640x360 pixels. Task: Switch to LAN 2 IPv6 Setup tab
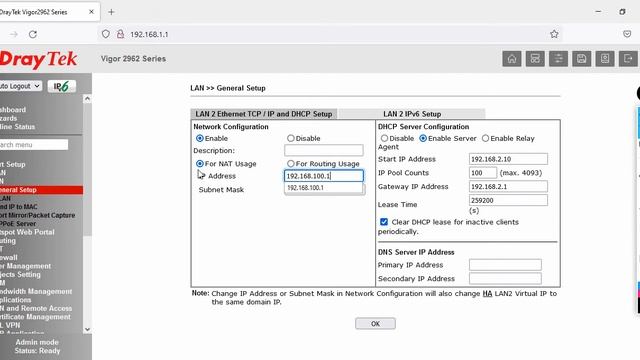pyautogui.click(x=412, y=114)
